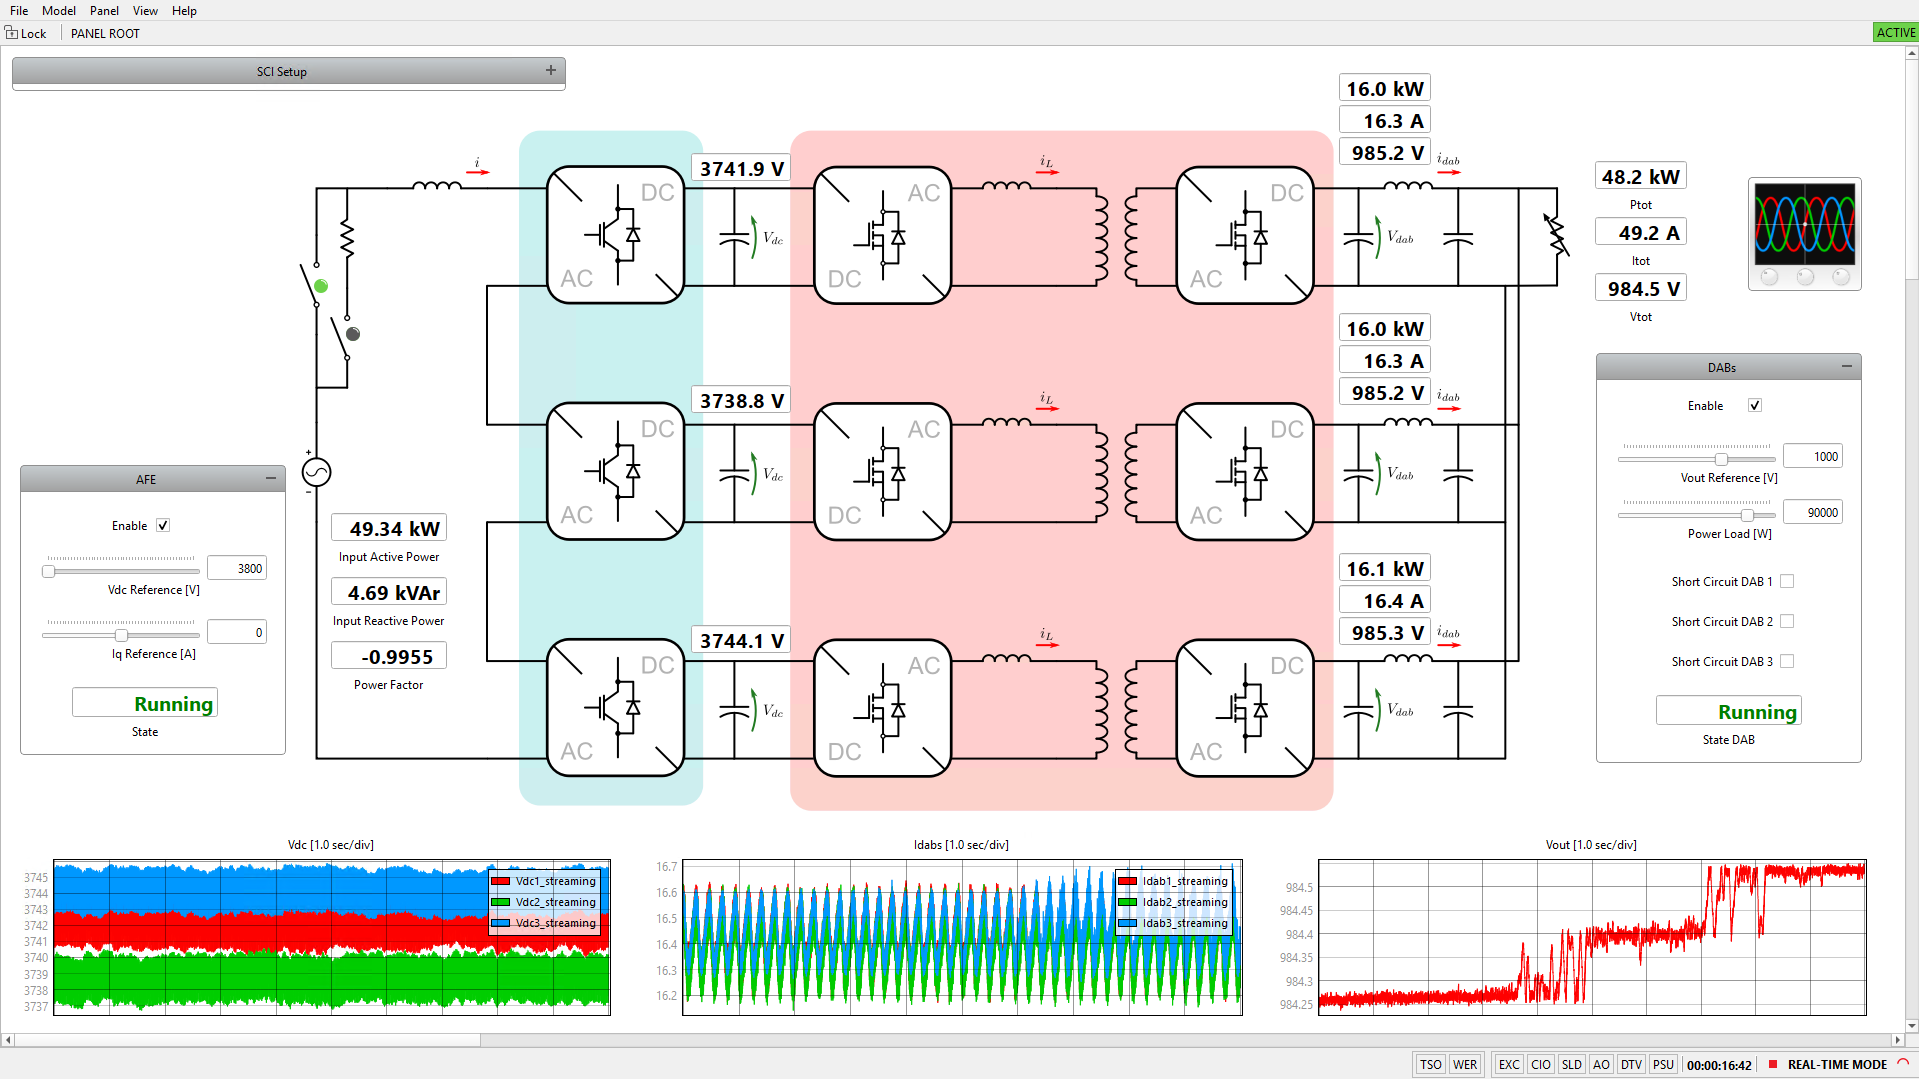Open the Model menu
Viewport: 1919px width, 1079px height.
[59, 11]
